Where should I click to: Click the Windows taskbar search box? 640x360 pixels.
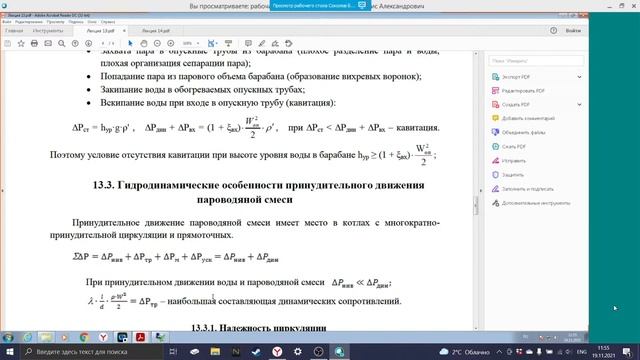tap(91, 352)
